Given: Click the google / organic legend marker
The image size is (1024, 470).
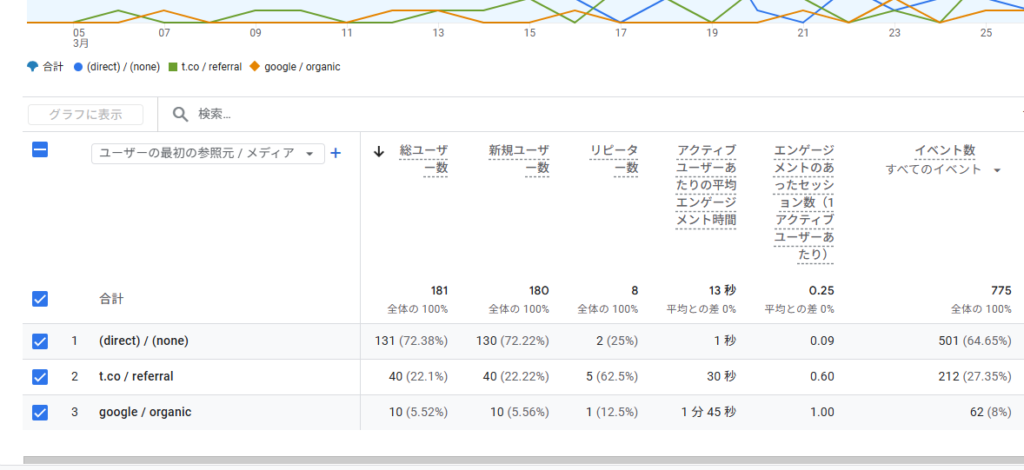Looking at the screenshot, I should (x=255, y=67).
